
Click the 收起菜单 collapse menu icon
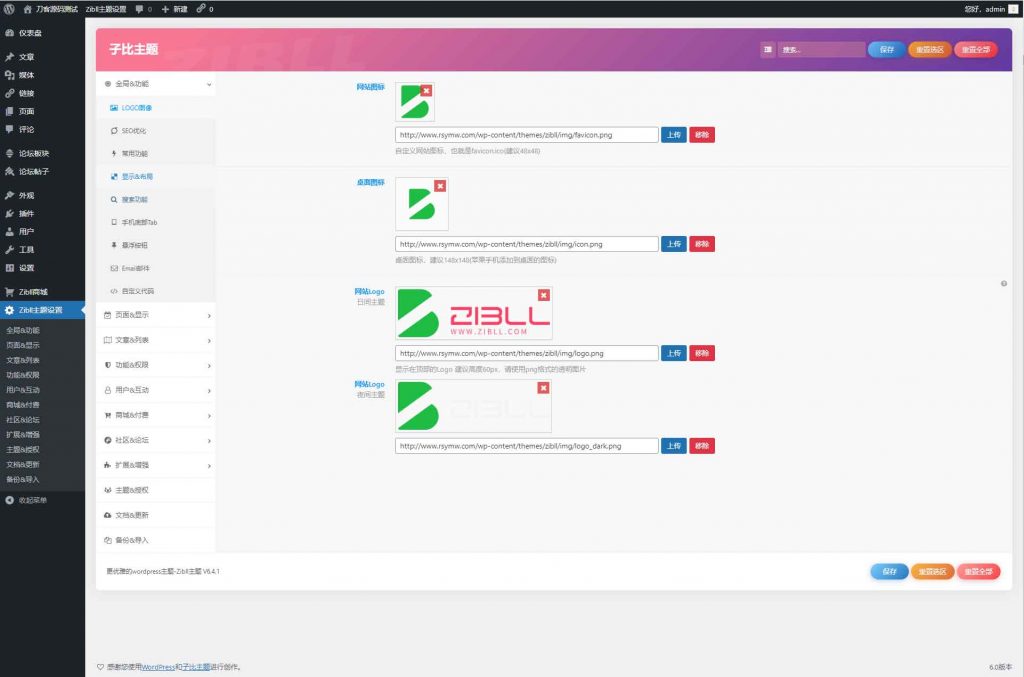(x=10, y=500)
